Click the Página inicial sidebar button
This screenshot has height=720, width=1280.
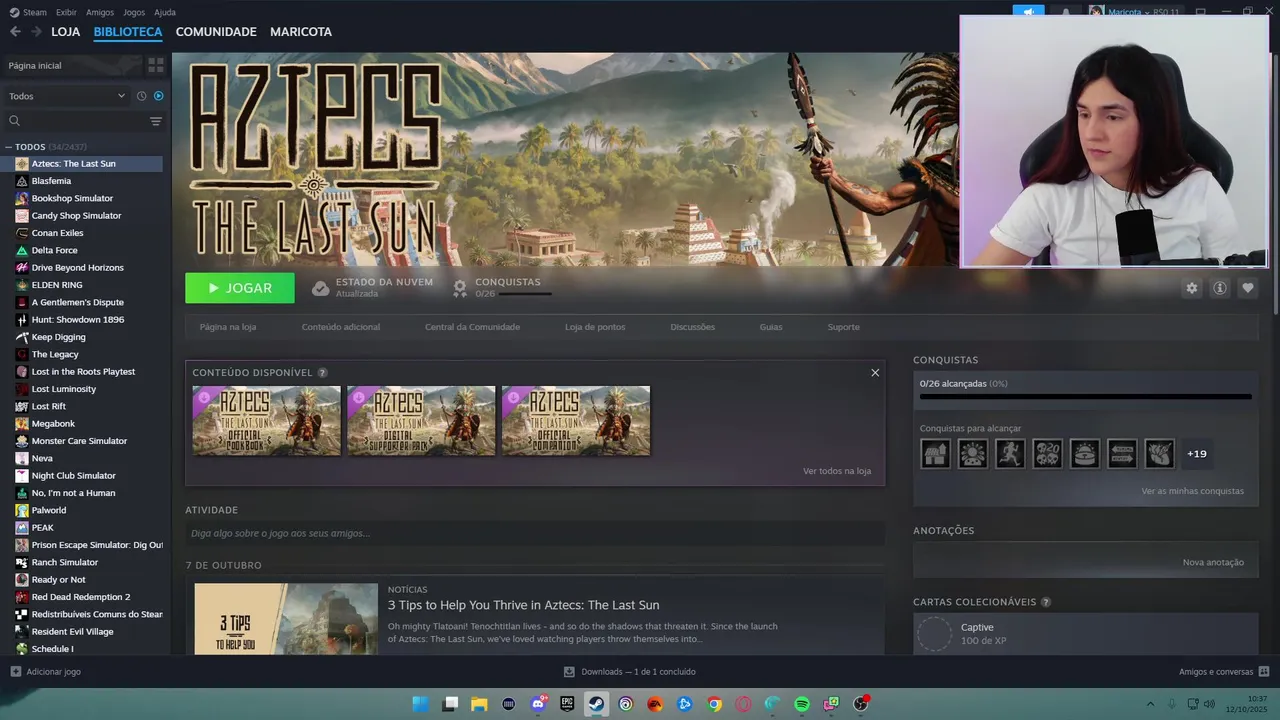[72, 65]
